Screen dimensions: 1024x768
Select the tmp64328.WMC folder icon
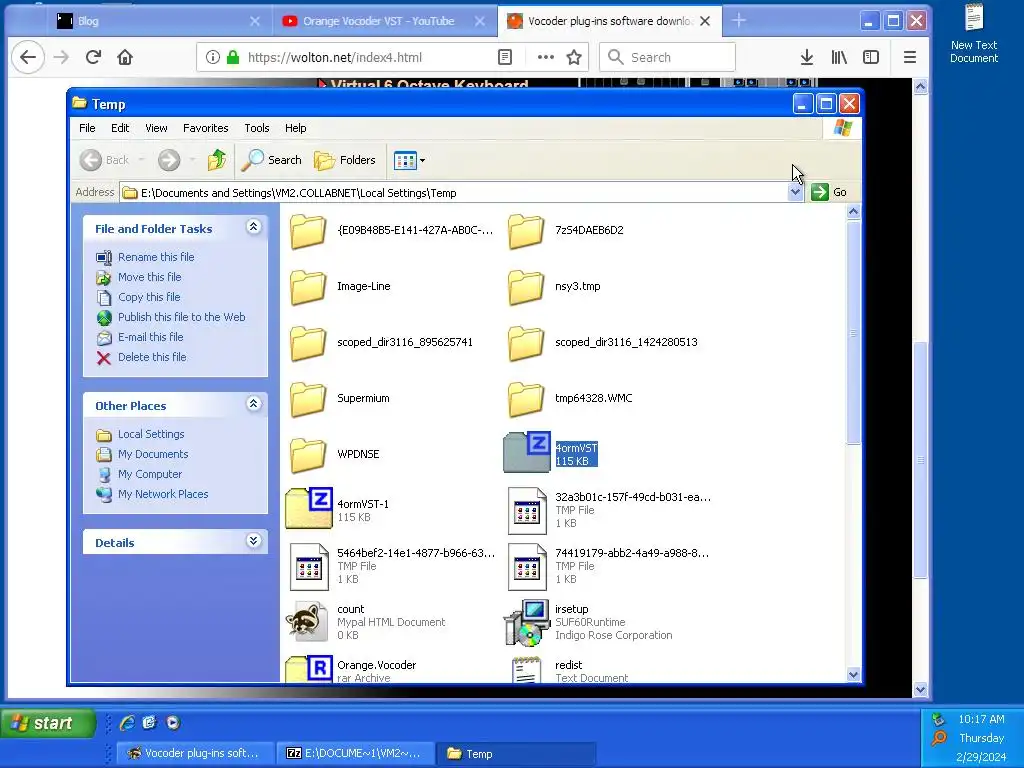click(526, 399)
